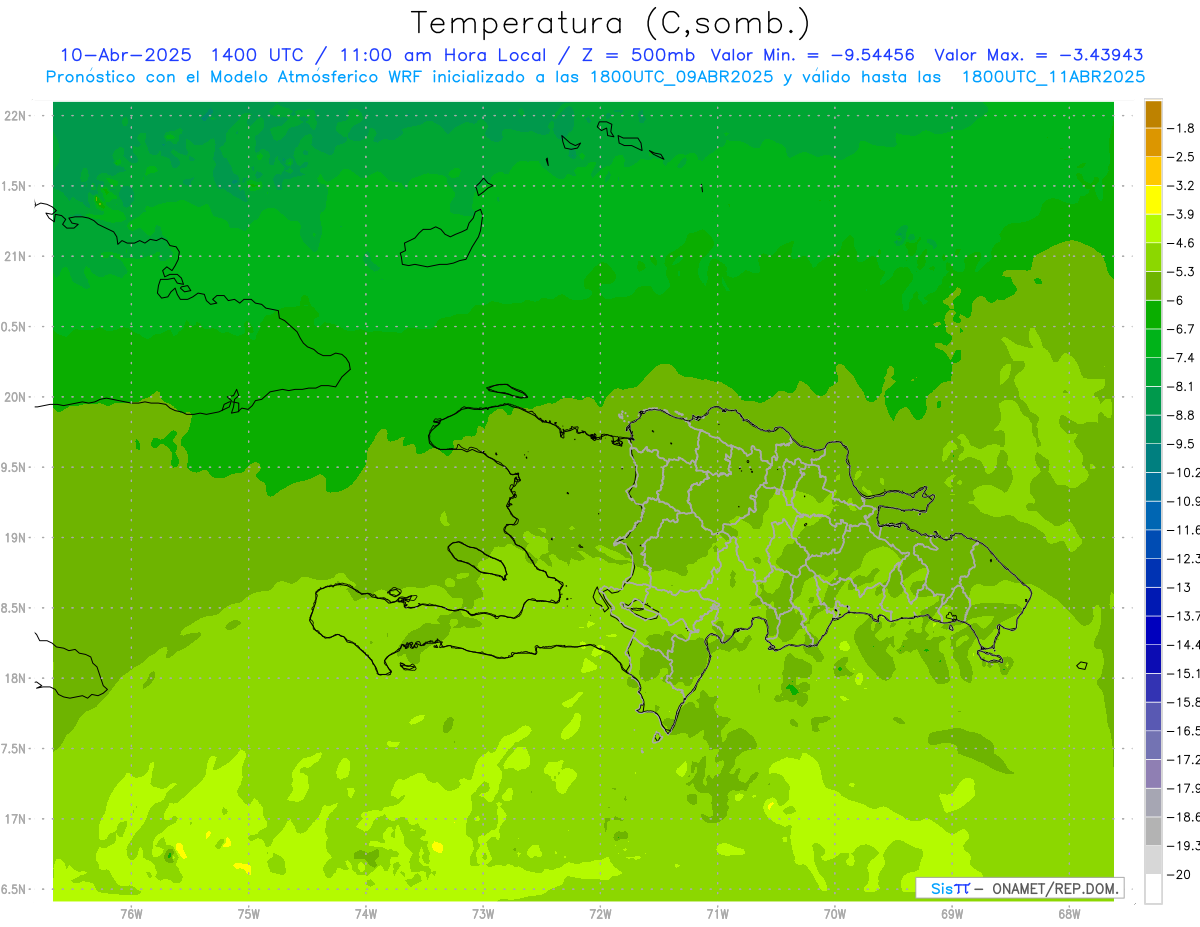Screen dimensions: 1200x927
Task: Click the '-9.5' color scale label
Action: tap(1182, 444)
